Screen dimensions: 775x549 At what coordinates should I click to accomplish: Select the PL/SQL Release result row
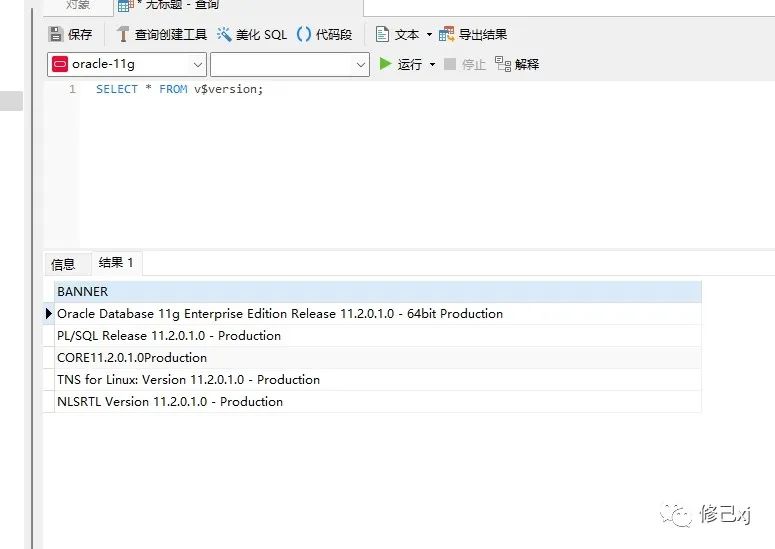[169, 336]
